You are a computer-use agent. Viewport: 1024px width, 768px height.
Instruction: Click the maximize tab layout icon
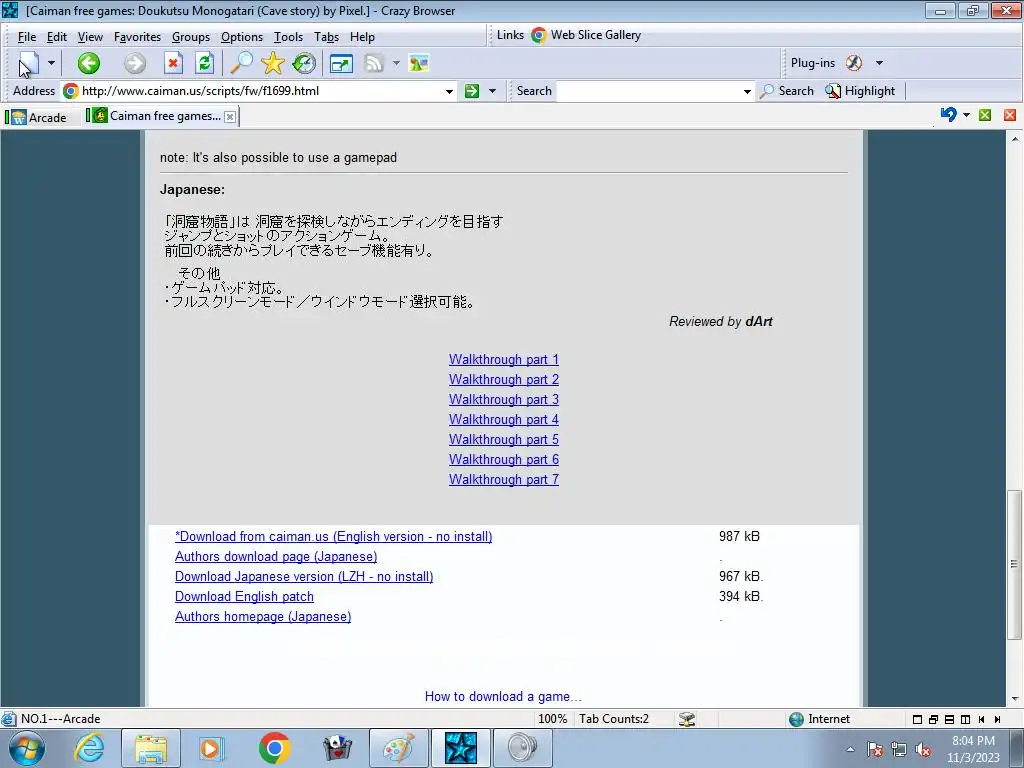pos(917,719)
